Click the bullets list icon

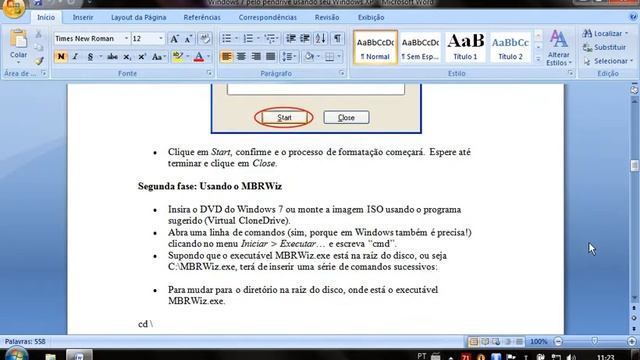227,39
